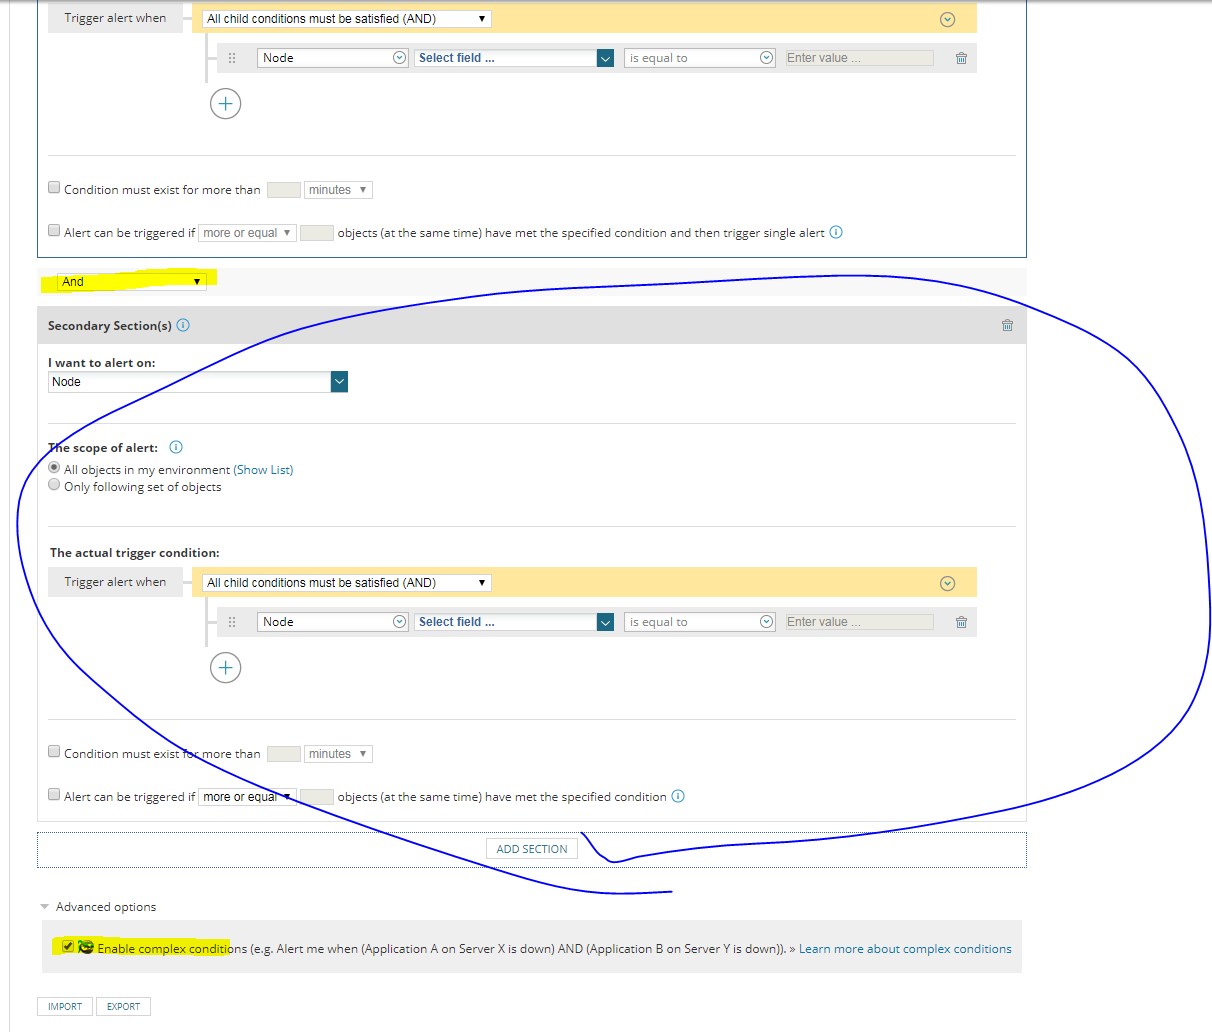Image resolution: width=1212 pixels, height=1032 pixels.
Task: Open secondary 'is equal to' operator dropdown
Action: point(700,622)
